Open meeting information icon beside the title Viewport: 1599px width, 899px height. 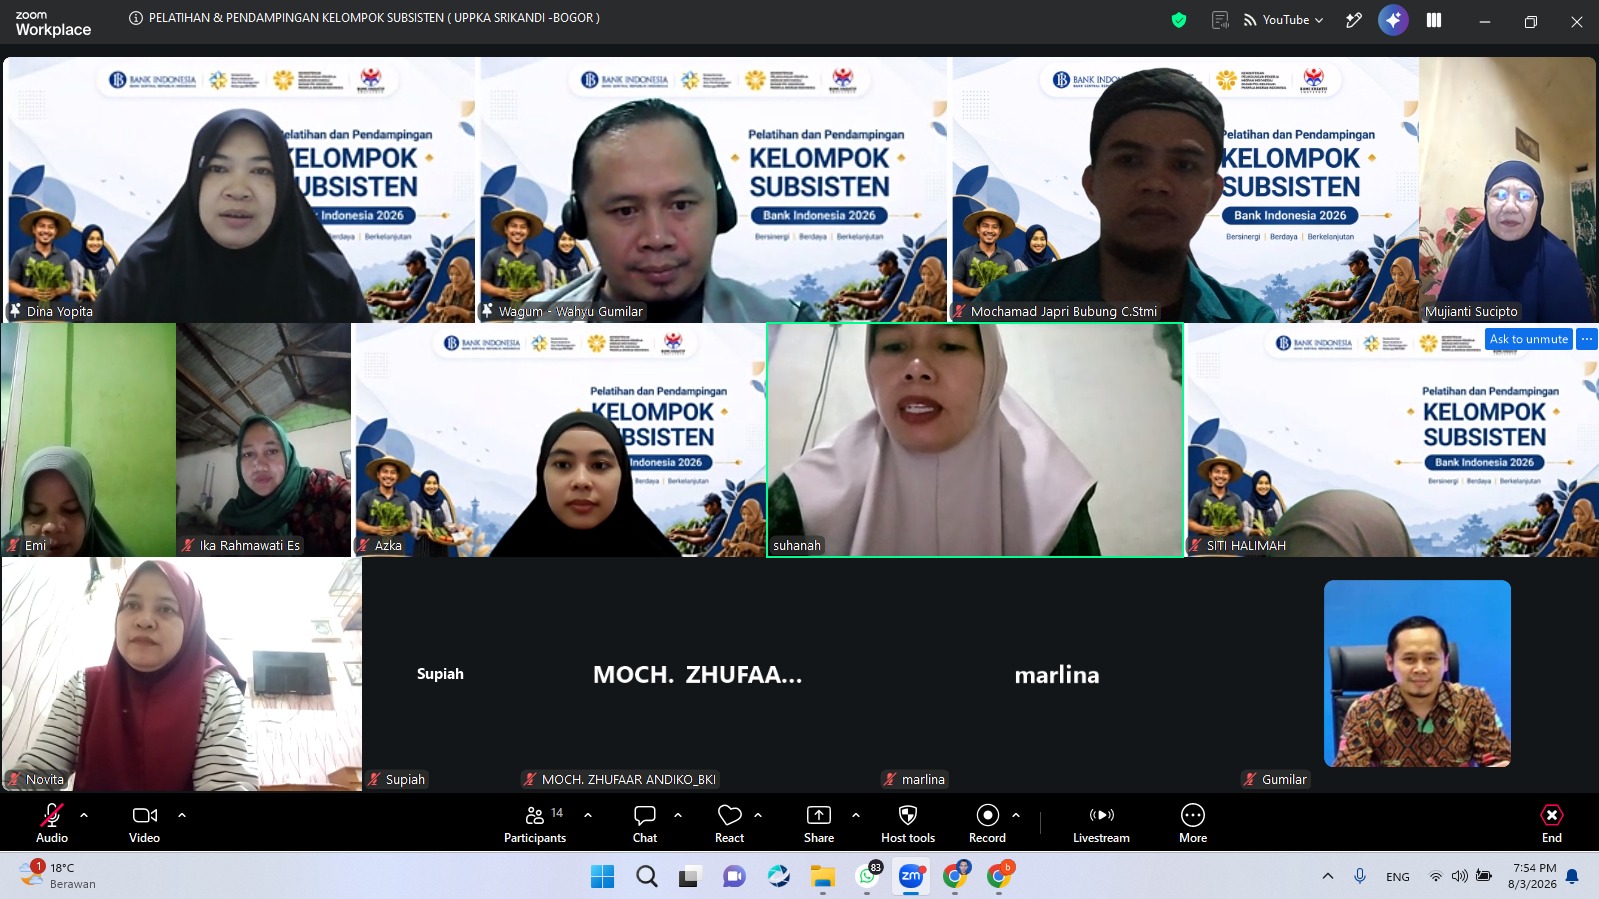[x=136, y=18]
